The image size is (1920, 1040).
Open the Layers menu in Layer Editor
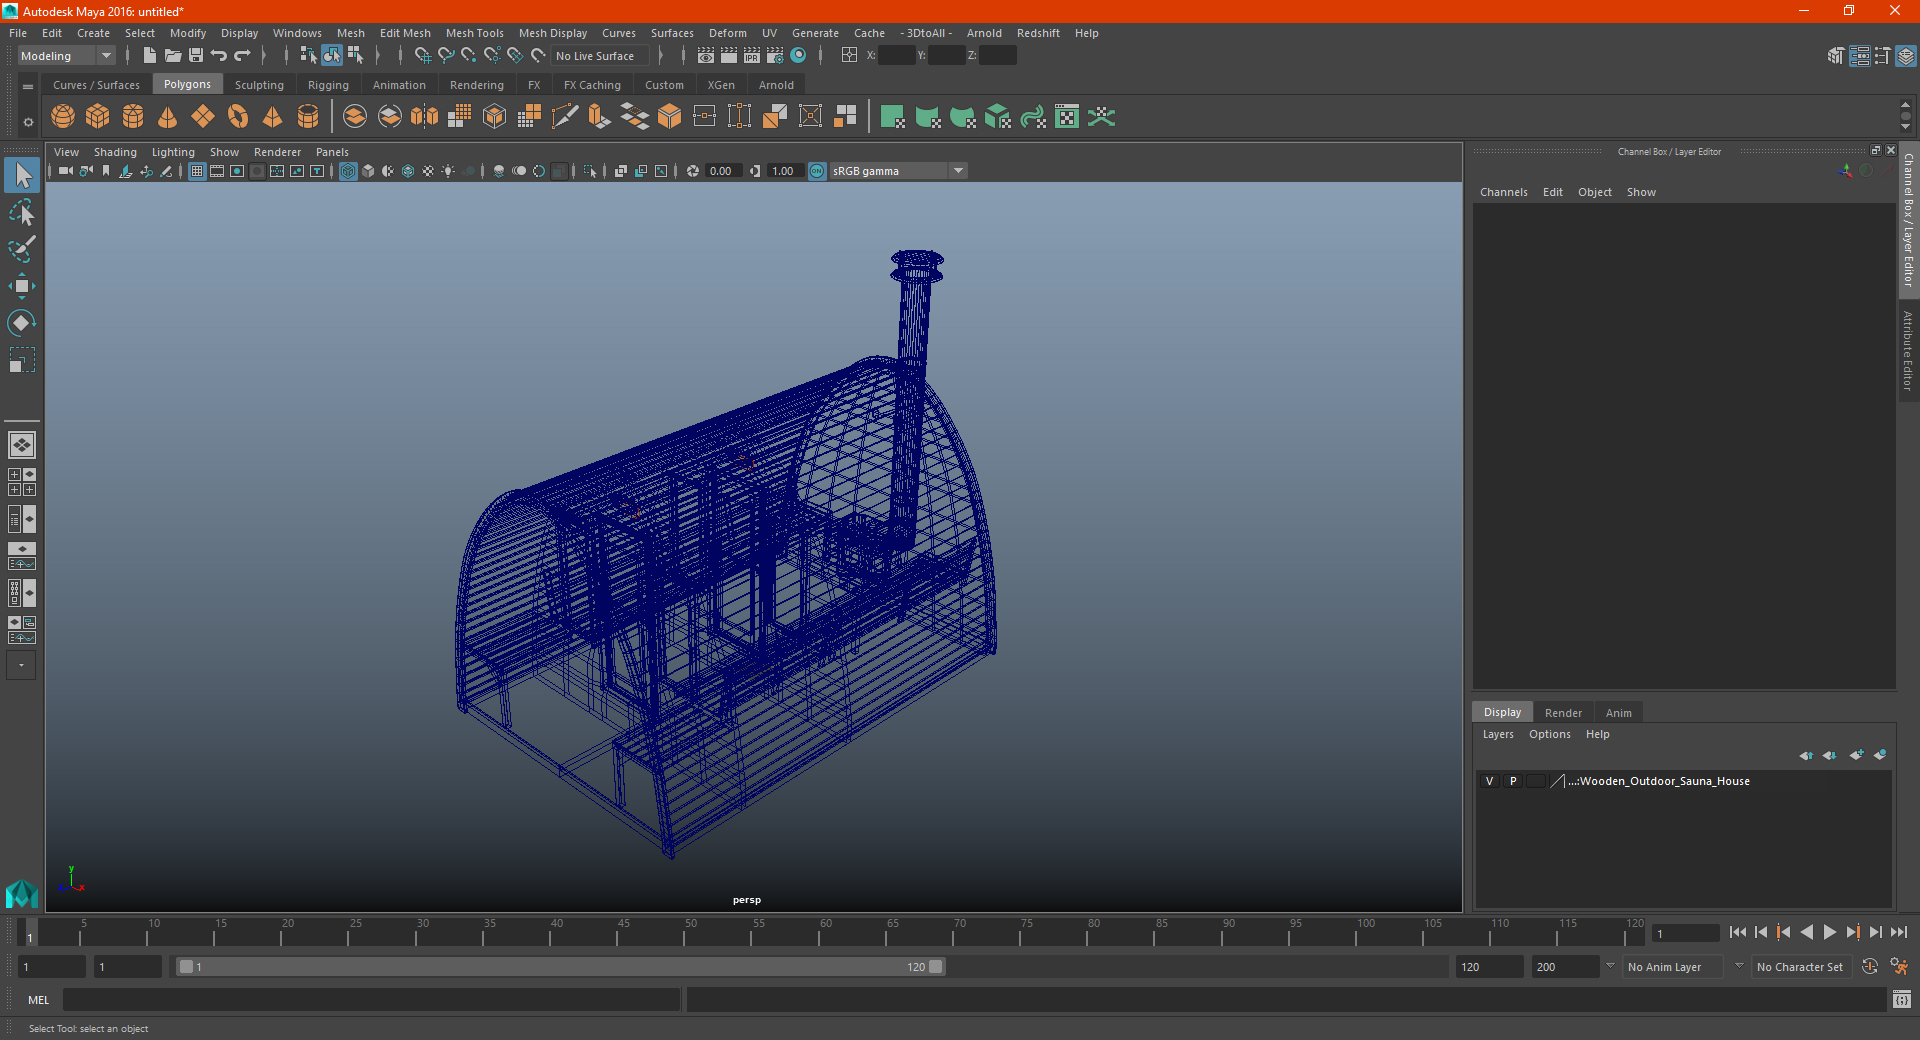tap(1497, 734)
